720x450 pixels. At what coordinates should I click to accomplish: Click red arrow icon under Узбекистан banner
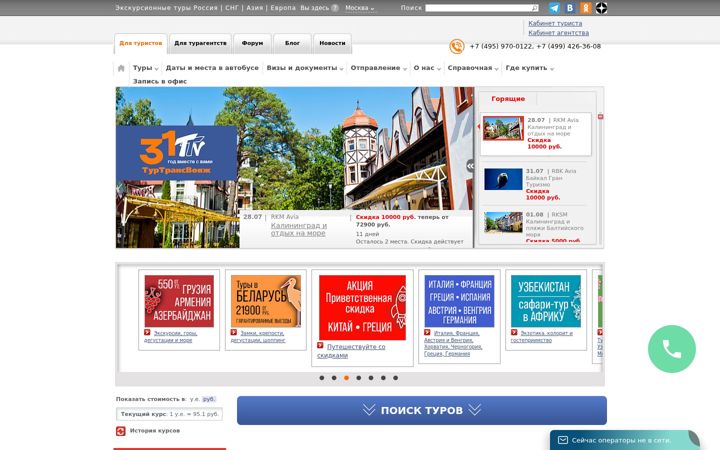click(514, 332)
